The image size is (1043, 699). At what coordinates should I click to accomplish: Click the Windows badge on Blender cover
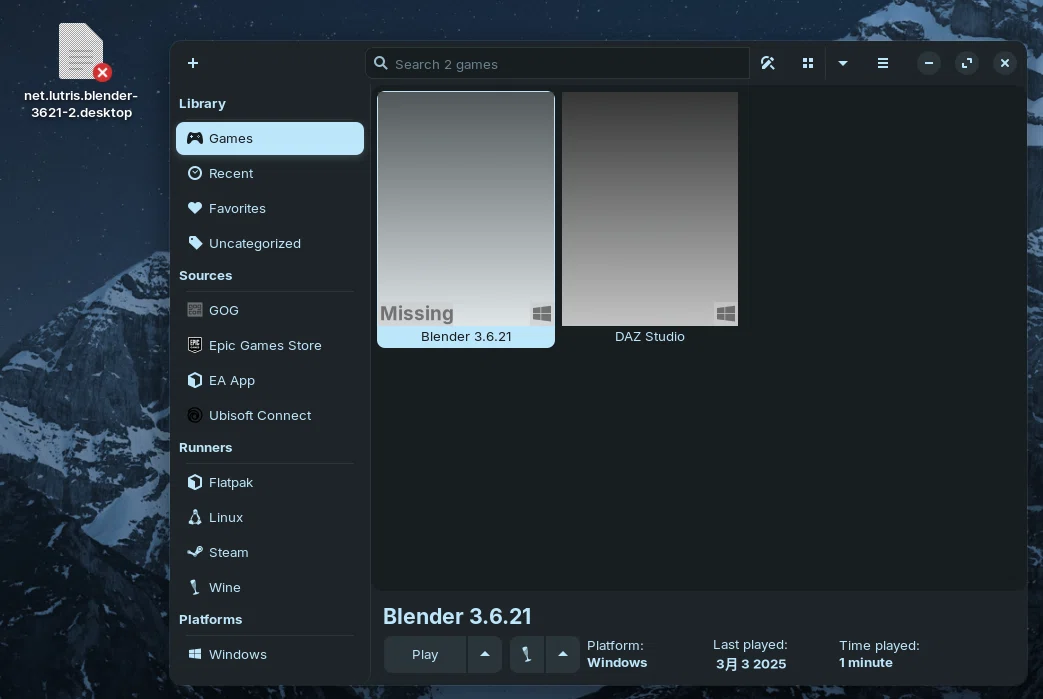point(541,313)
